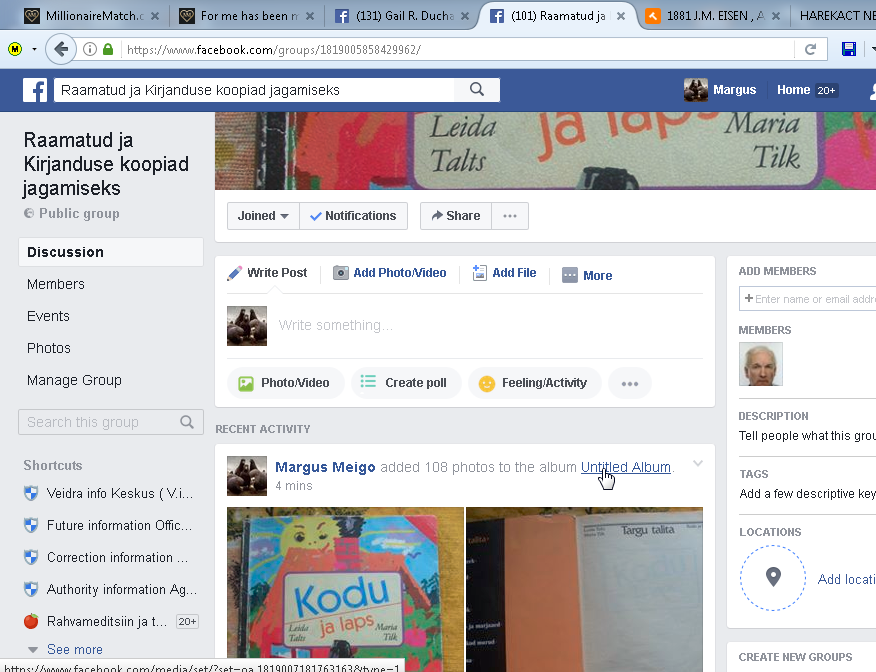Open the Photos section
Screen dimensions: 876x672
[49, 348]
